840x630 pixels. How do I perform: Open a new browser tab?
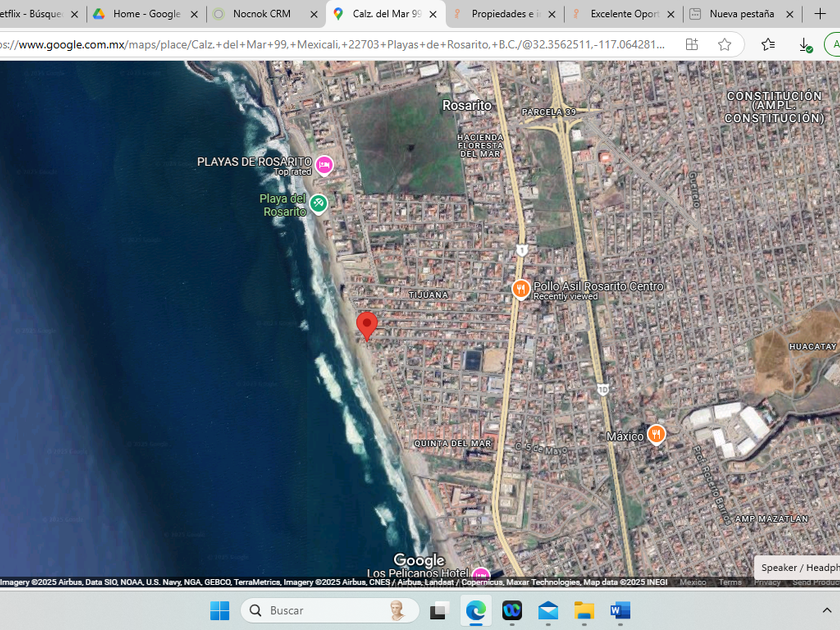coord(820,14)
